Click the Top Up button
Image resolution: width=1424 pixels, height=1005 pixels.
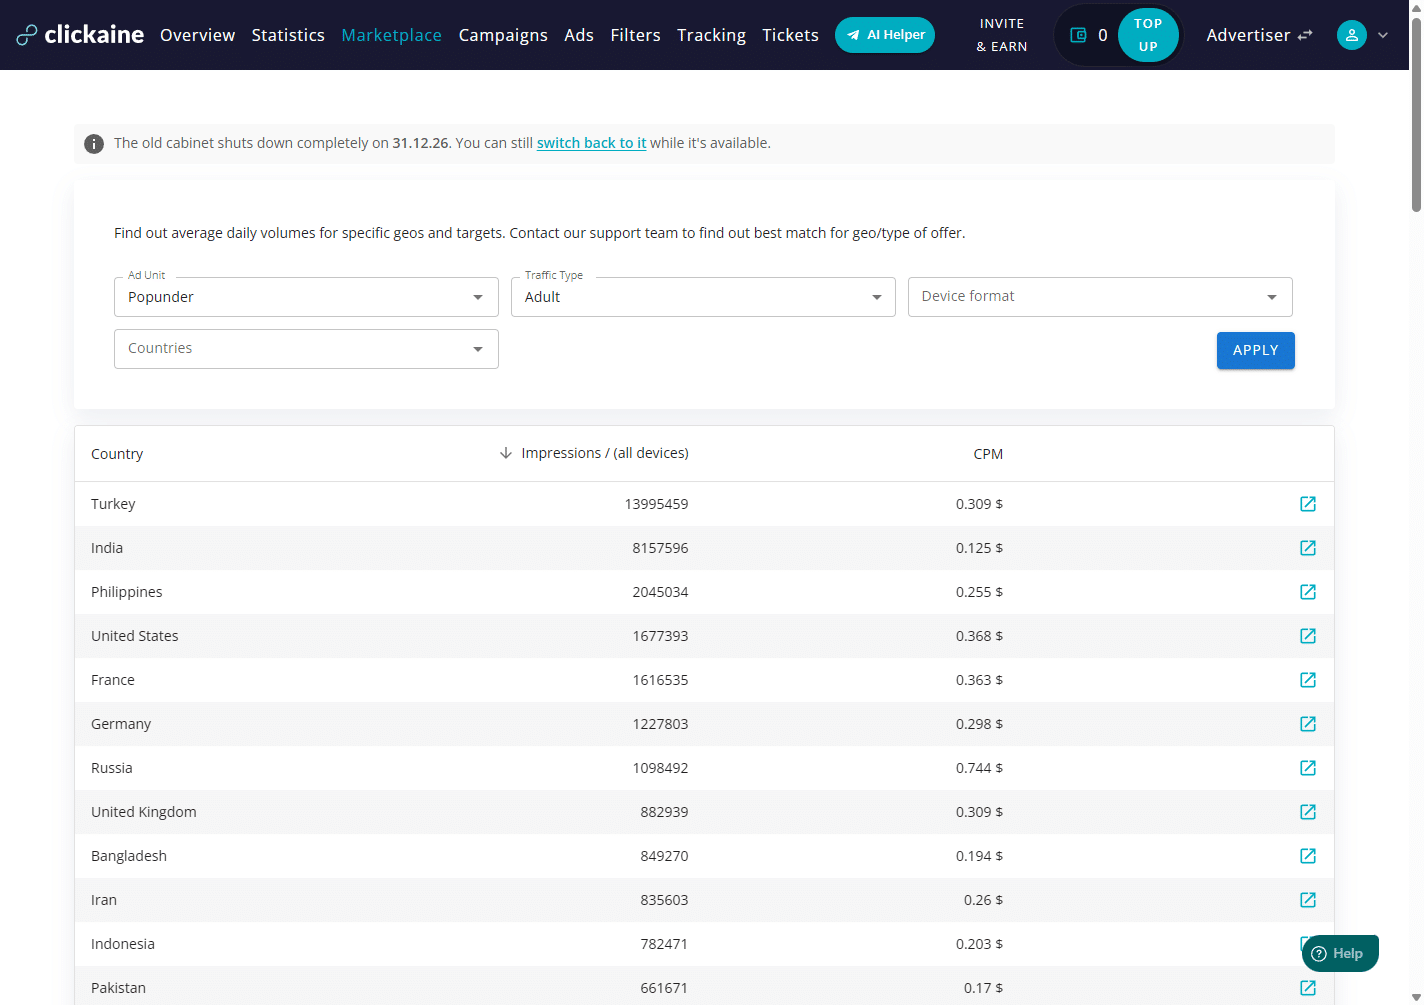pos(1148,35)
